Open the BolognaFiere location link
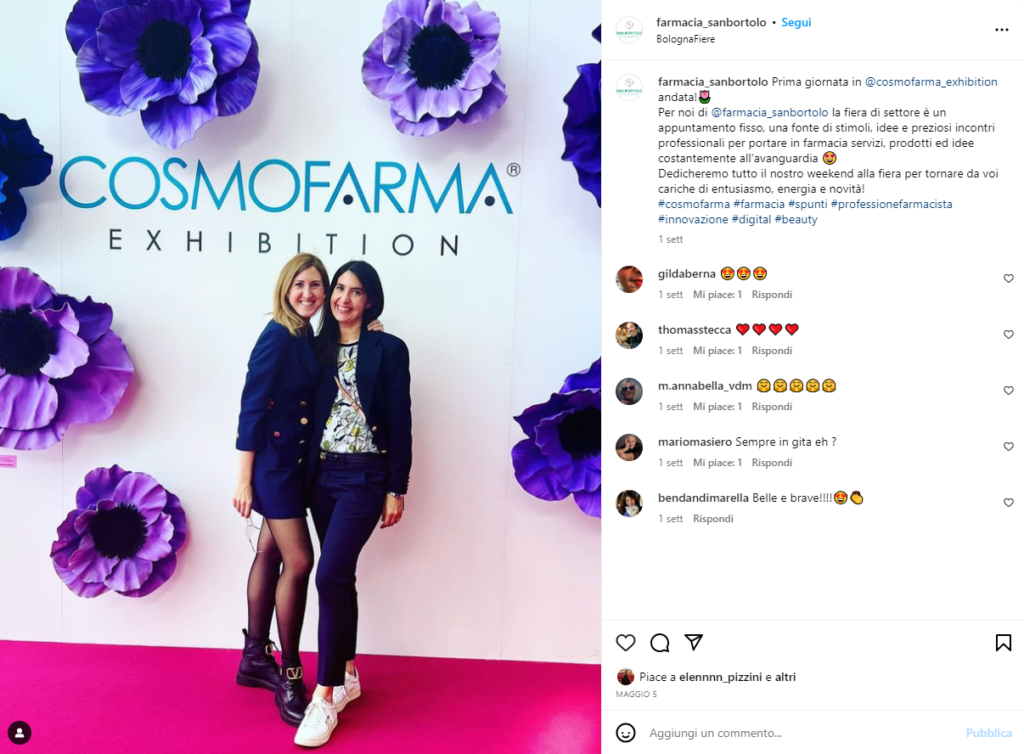Viewport: 1024px width, 754px height. coord(685,39)
